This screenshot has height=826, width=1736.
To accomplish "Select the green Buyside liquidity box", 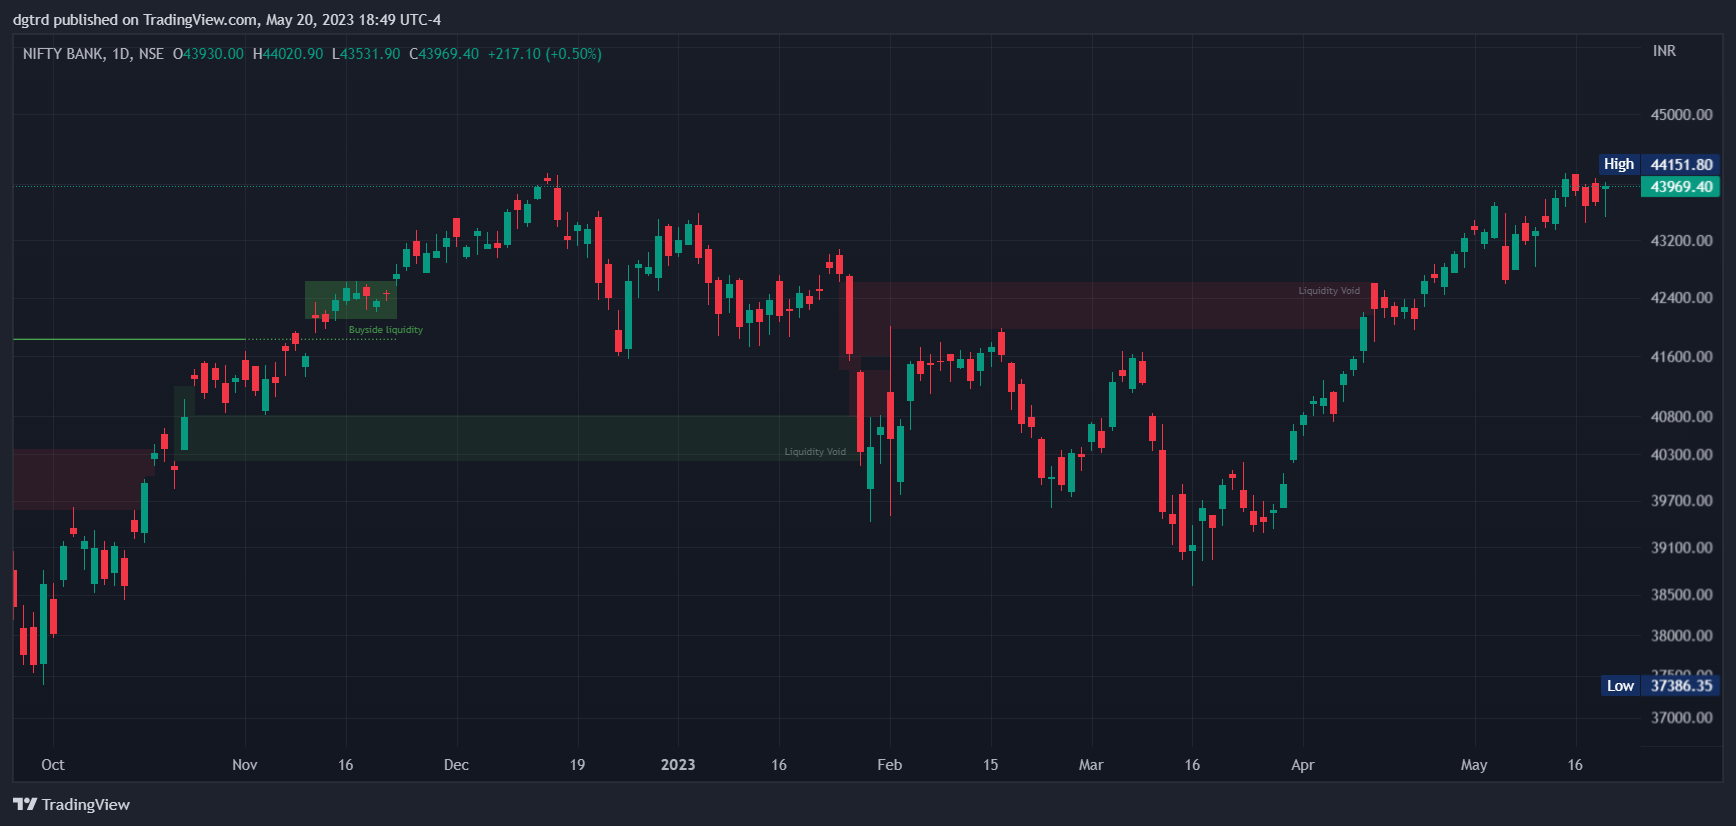I will (351, 300).
